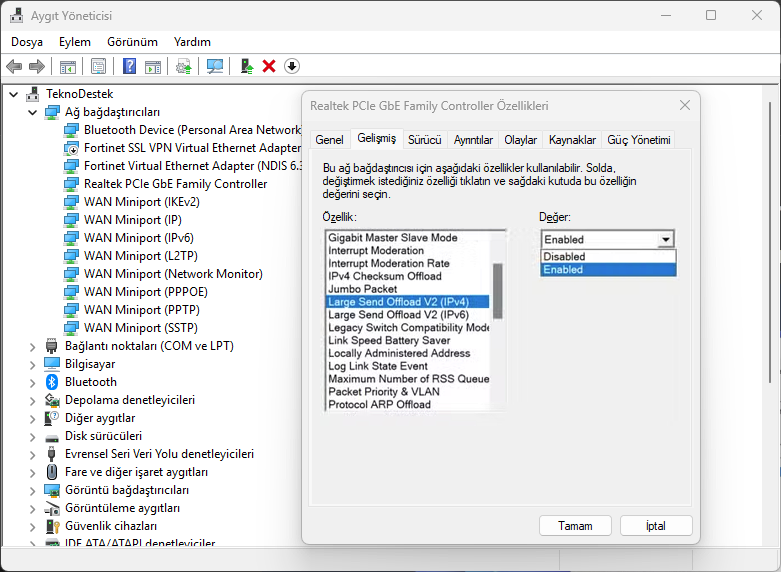This screenshot has width=781, height=572.
Task: Choose Enabled in the value list
Action: coord(608,270)
